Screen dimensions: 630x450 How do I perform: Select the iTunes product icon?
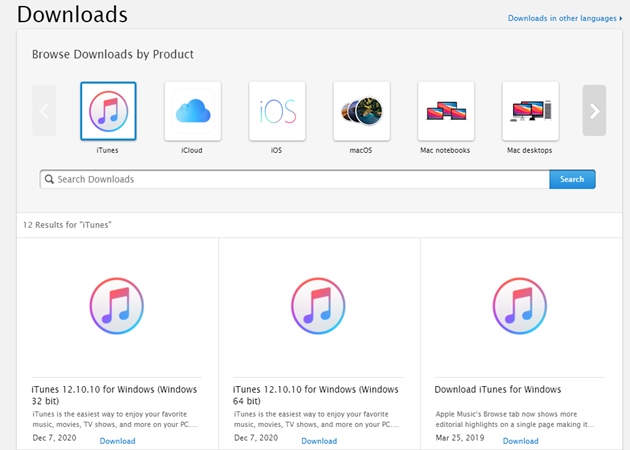tap(108, 111)
